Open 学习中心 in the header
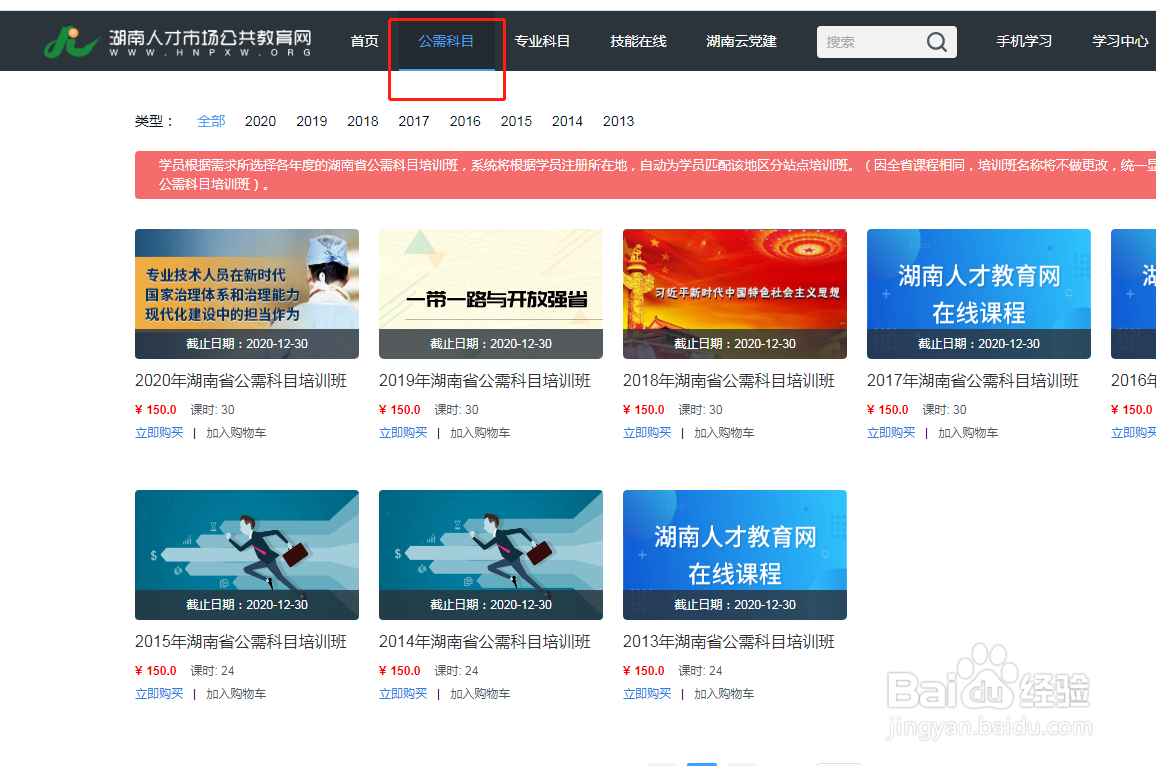Viewport: 1156px width, 766px height. pyautogui.click(x=1120, y=41)
